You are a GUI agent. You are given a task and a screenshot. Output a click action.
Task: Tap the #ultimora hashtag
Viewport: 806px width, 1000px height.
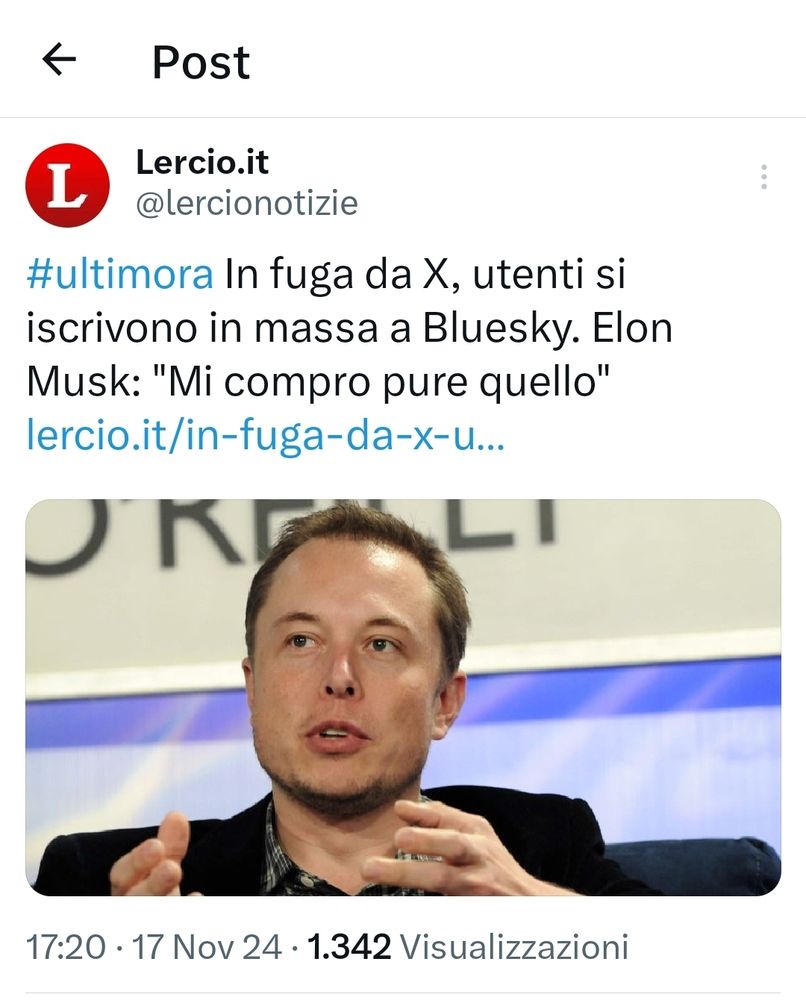click(x=120, y=275)
